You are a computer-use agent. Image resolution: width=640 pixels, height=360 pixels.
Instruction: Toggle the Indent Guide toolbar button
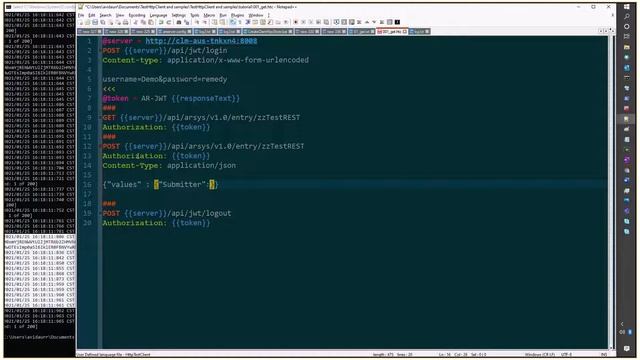(x=247, y=22)
